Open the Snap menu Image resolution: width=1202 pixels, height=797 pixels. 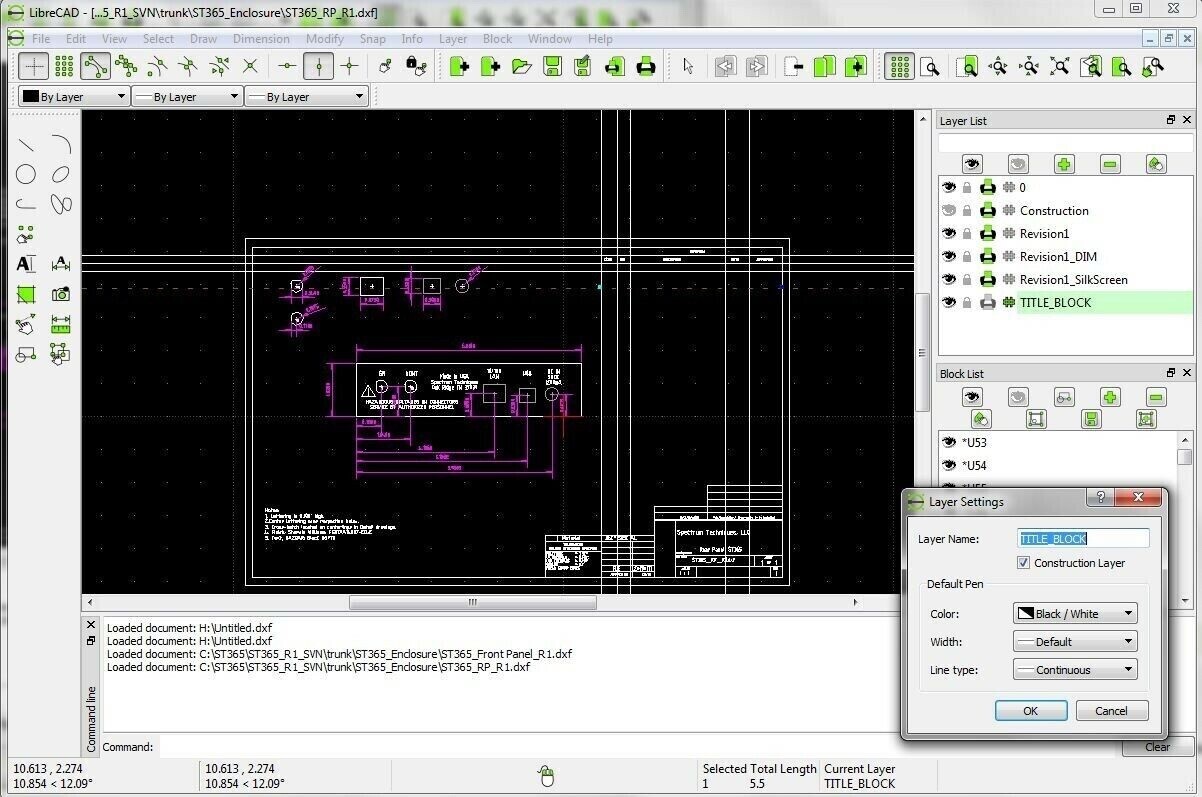point(372,38)
